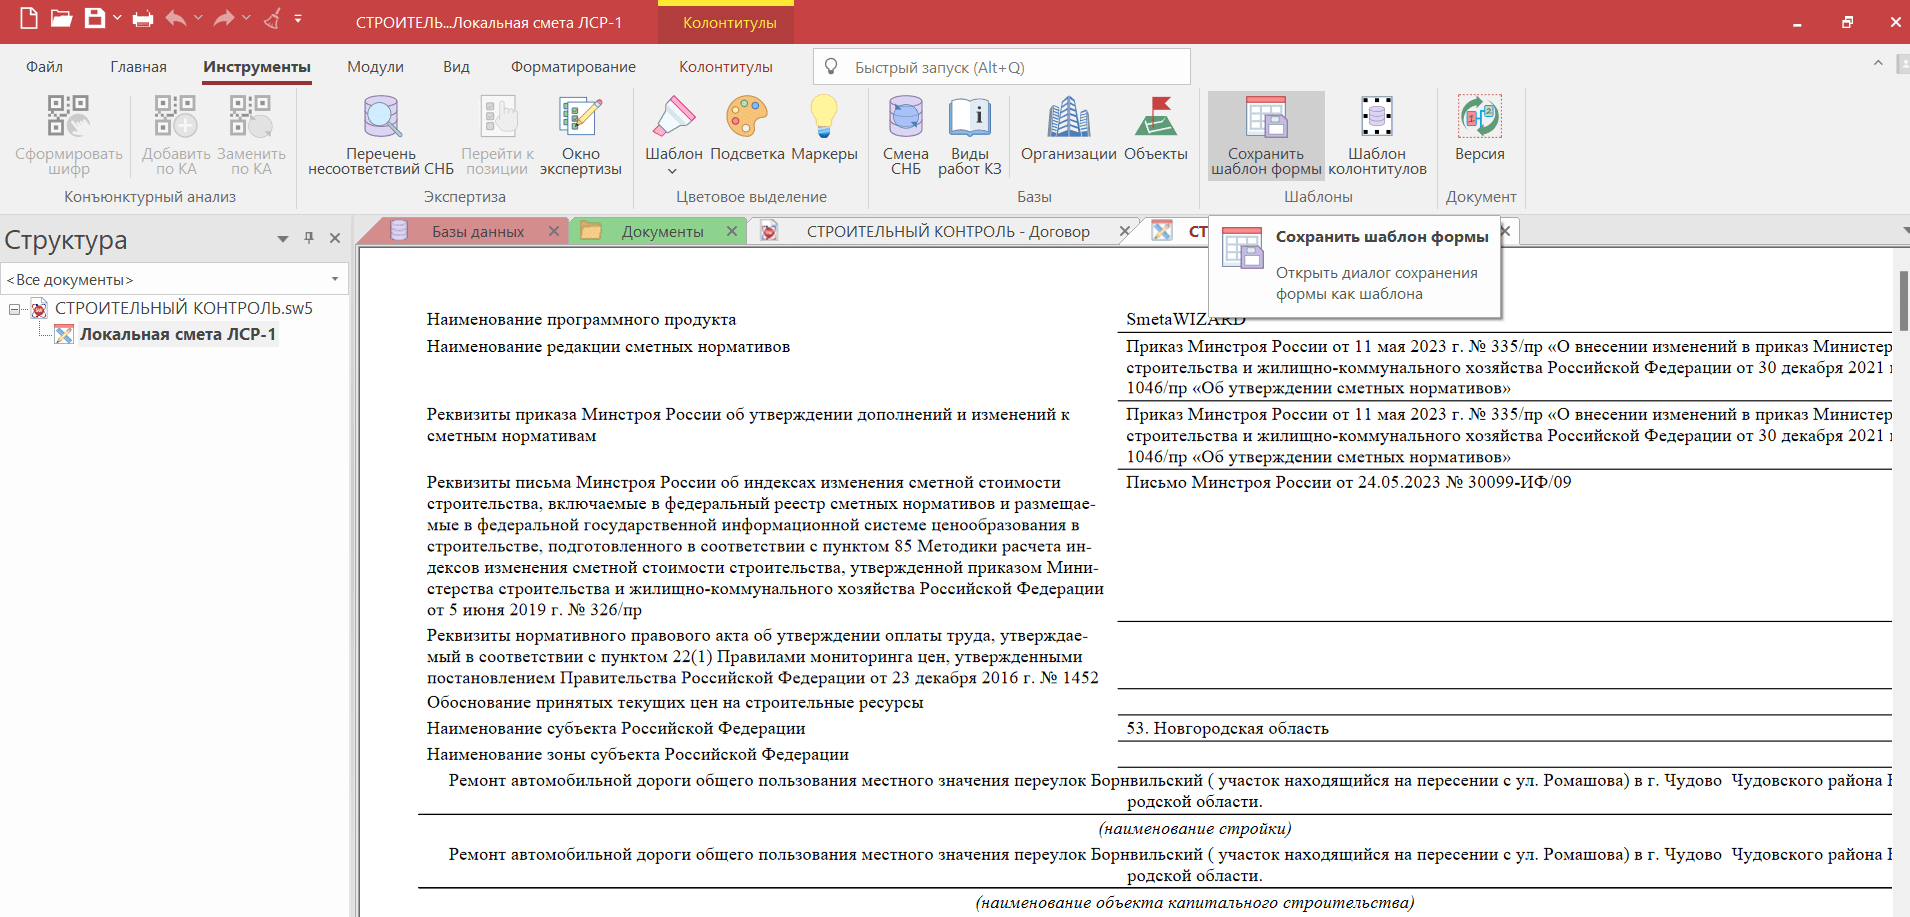Switch to the Вид ribbon tab
The width and height of the screenshot is (1910, 917).
point(456,67)
